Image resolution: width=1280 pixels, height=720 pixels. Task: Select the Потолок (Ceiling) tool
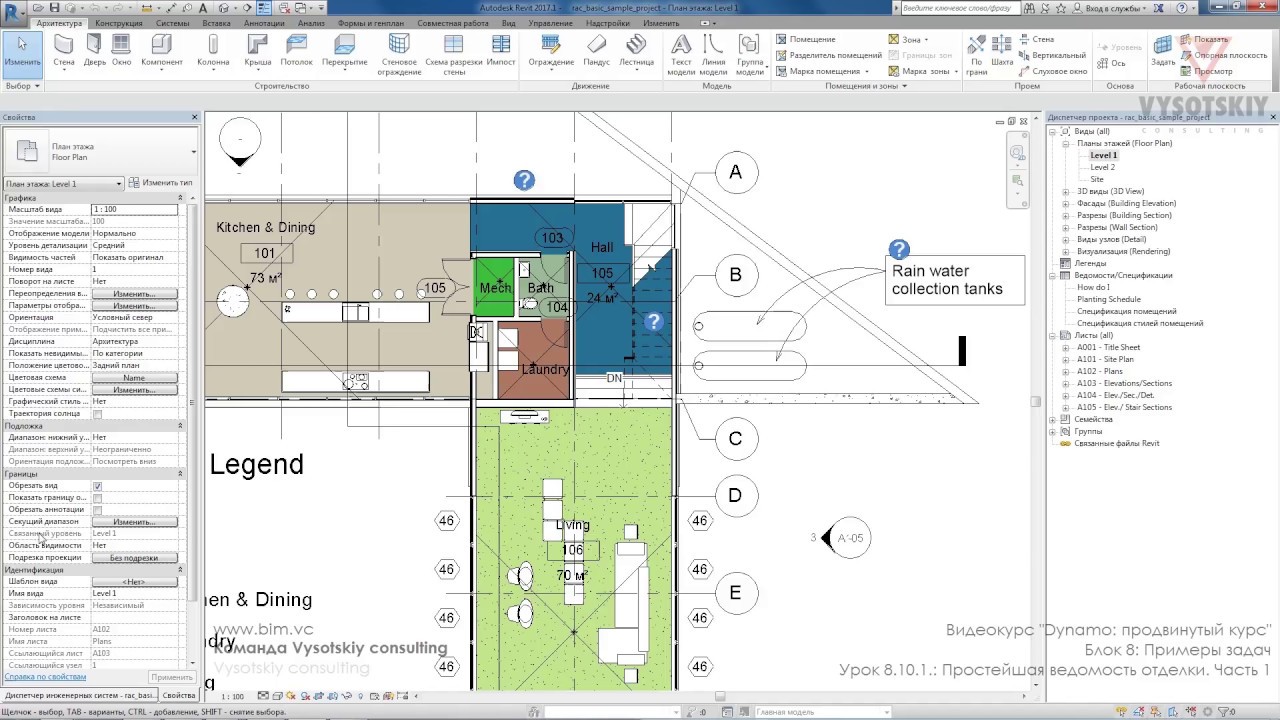click(x=296, y=51)
